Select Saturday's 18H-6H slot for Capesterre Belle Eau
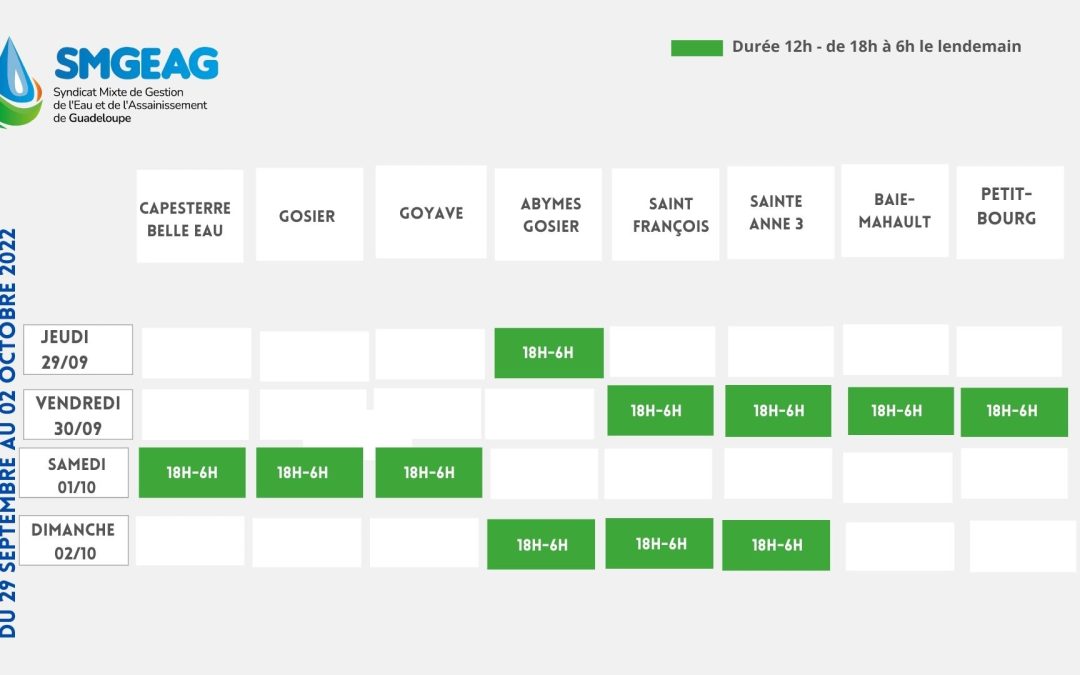Screen dimensions: 1080x675 [192, 473]
